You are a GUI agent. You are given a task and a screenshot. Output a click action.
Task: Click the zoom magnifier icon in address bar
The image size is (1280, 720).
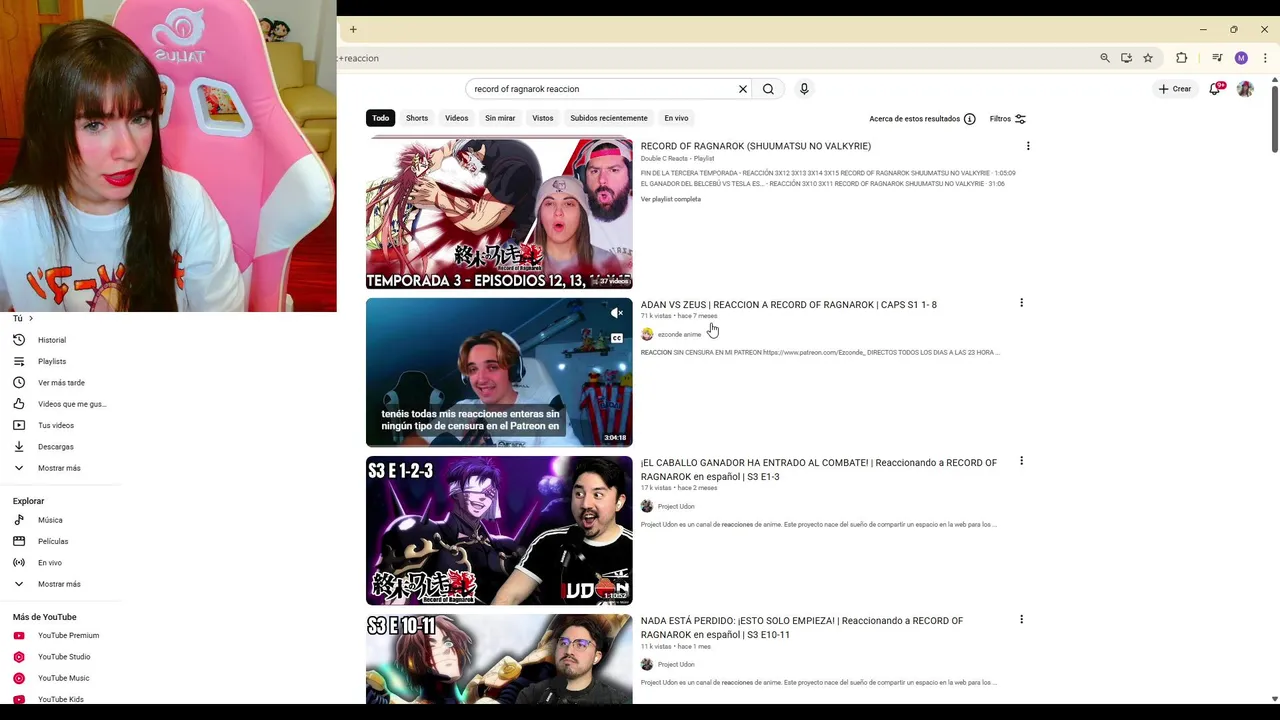(1105, 58)
